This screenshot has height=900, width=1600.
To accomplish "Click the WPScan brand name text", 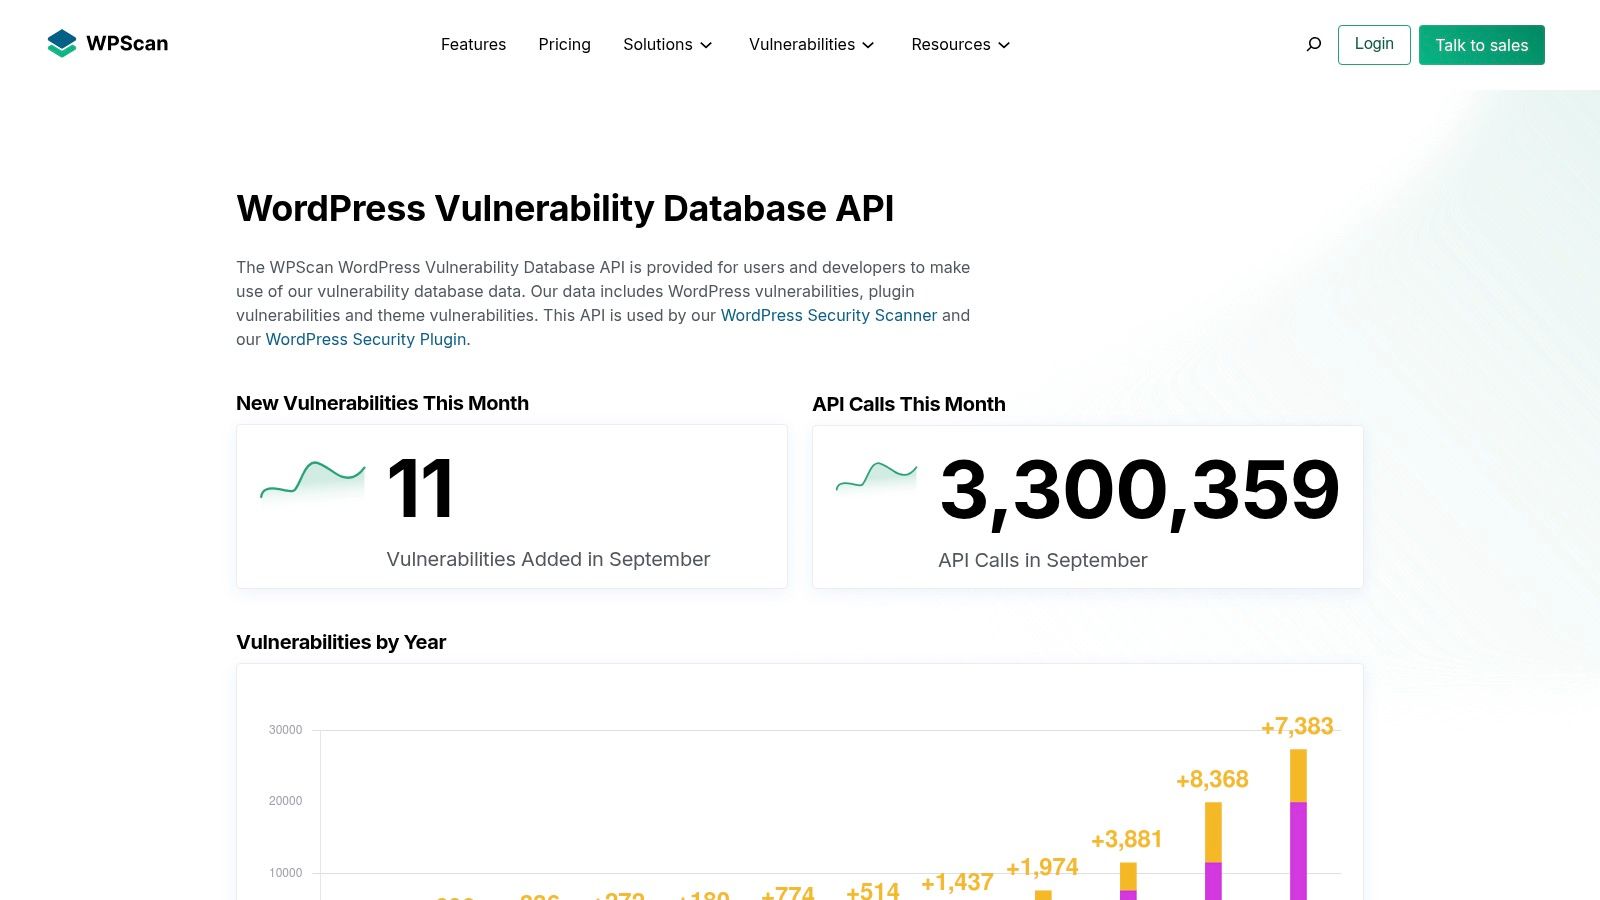I will pos(127,43).
